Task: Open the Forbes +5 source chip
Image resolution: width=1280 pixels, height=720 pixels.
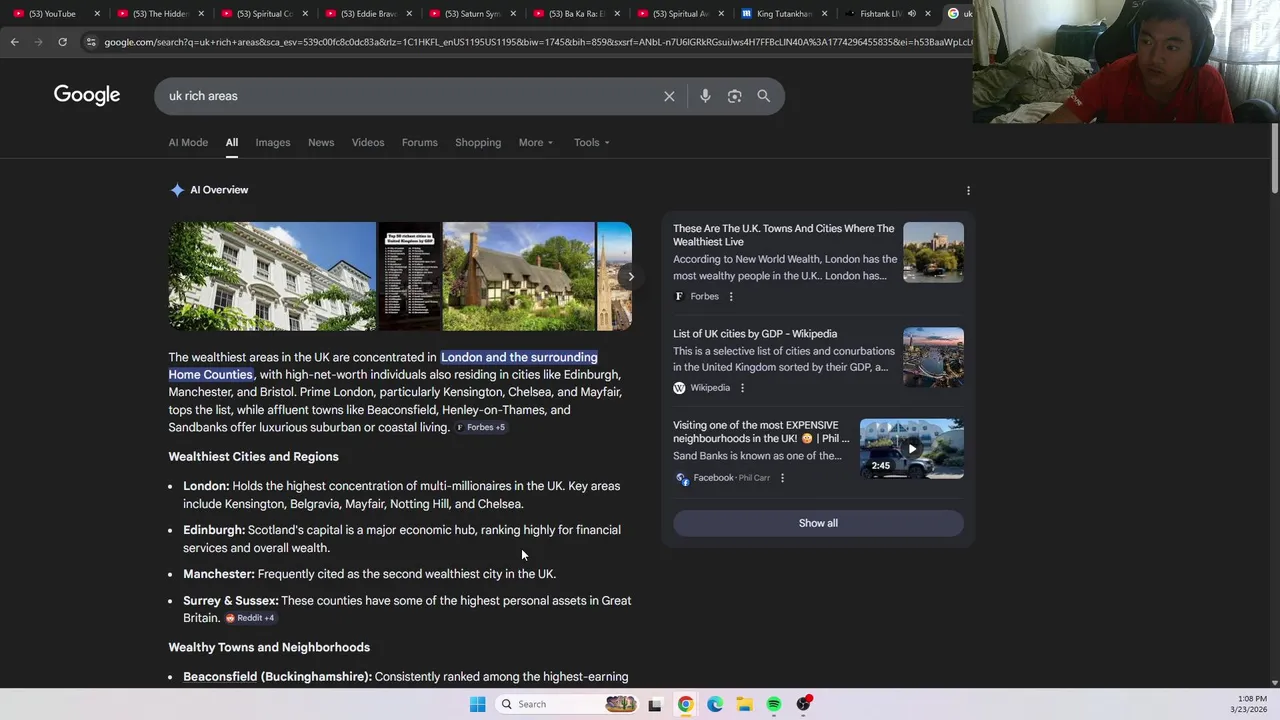Action: [x=482, y=428]
